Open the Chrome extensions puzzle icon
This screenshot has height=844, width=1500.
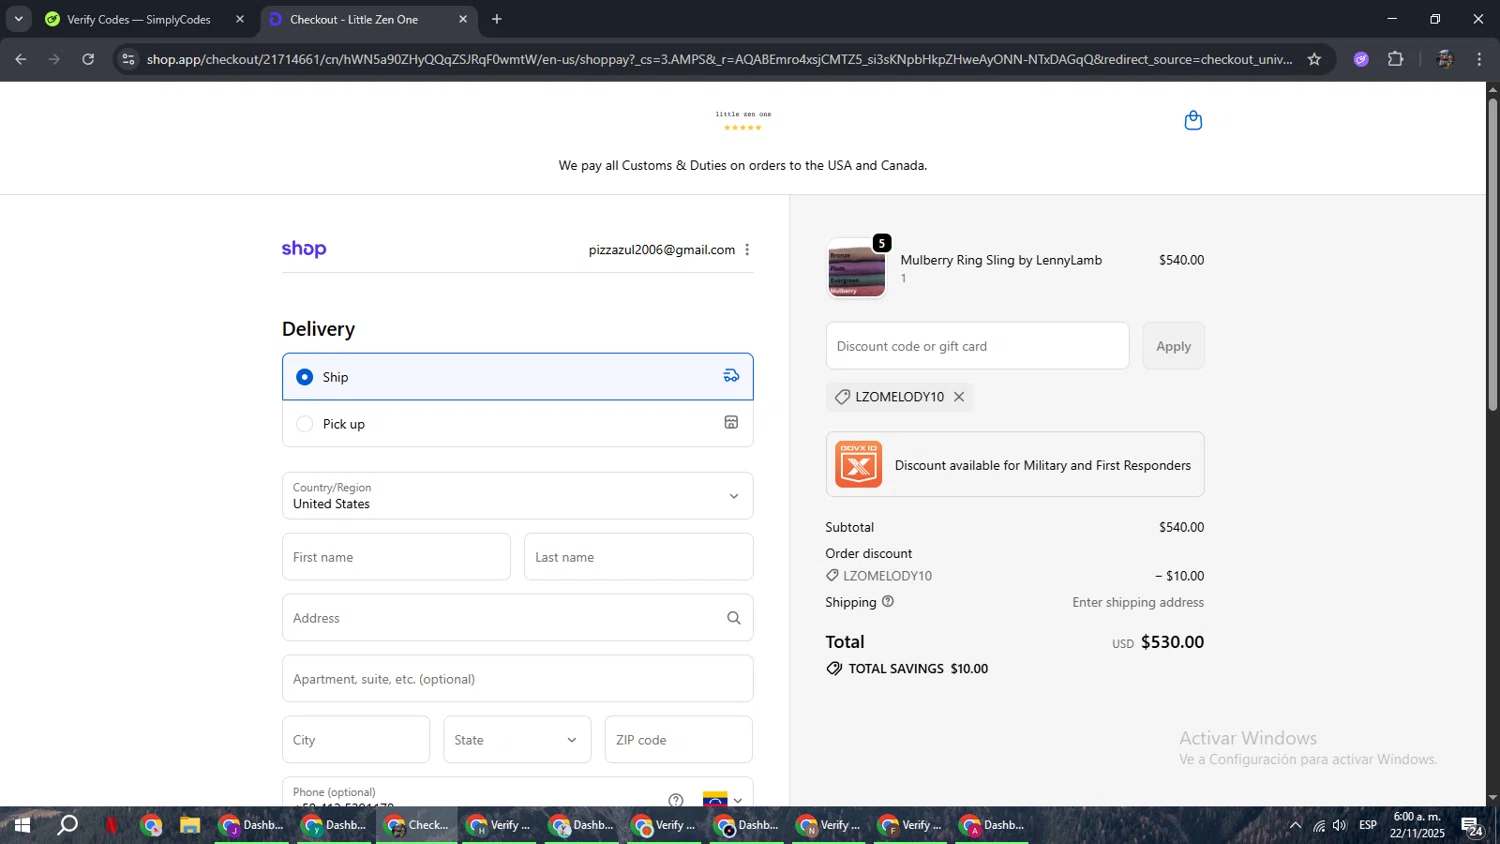pos(1396,59)
